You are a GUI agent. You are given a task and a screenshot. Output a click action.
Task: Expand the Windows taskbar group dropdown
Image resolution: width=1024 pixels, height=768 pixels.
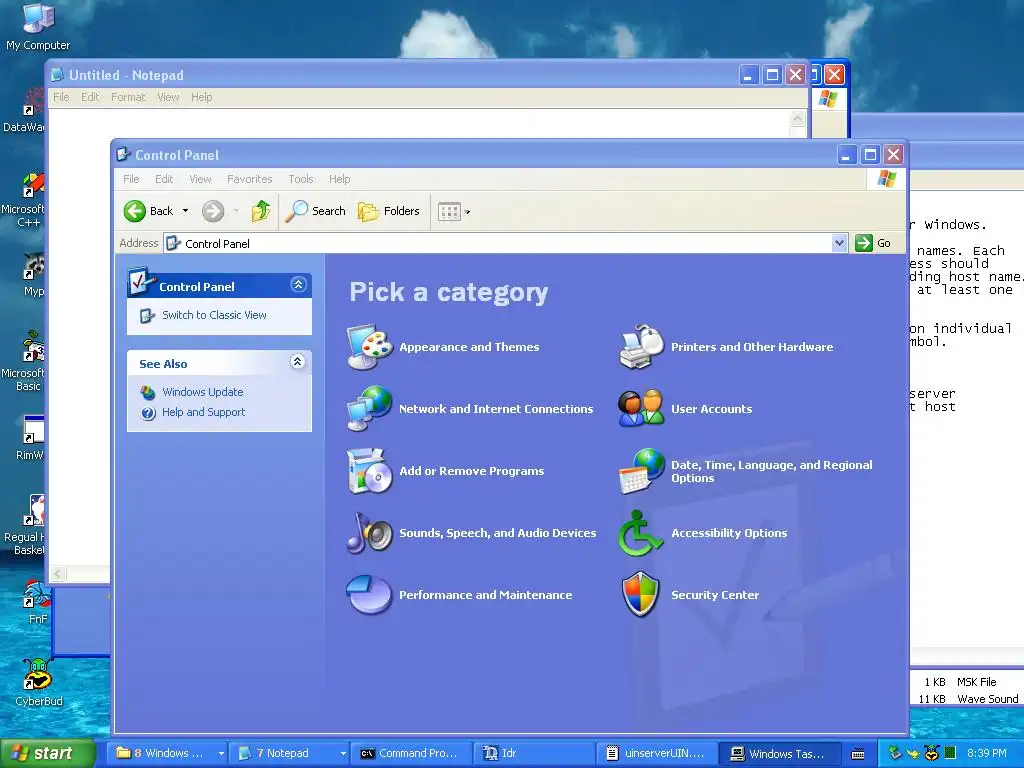pyautogui.click(x=221, y=754)
